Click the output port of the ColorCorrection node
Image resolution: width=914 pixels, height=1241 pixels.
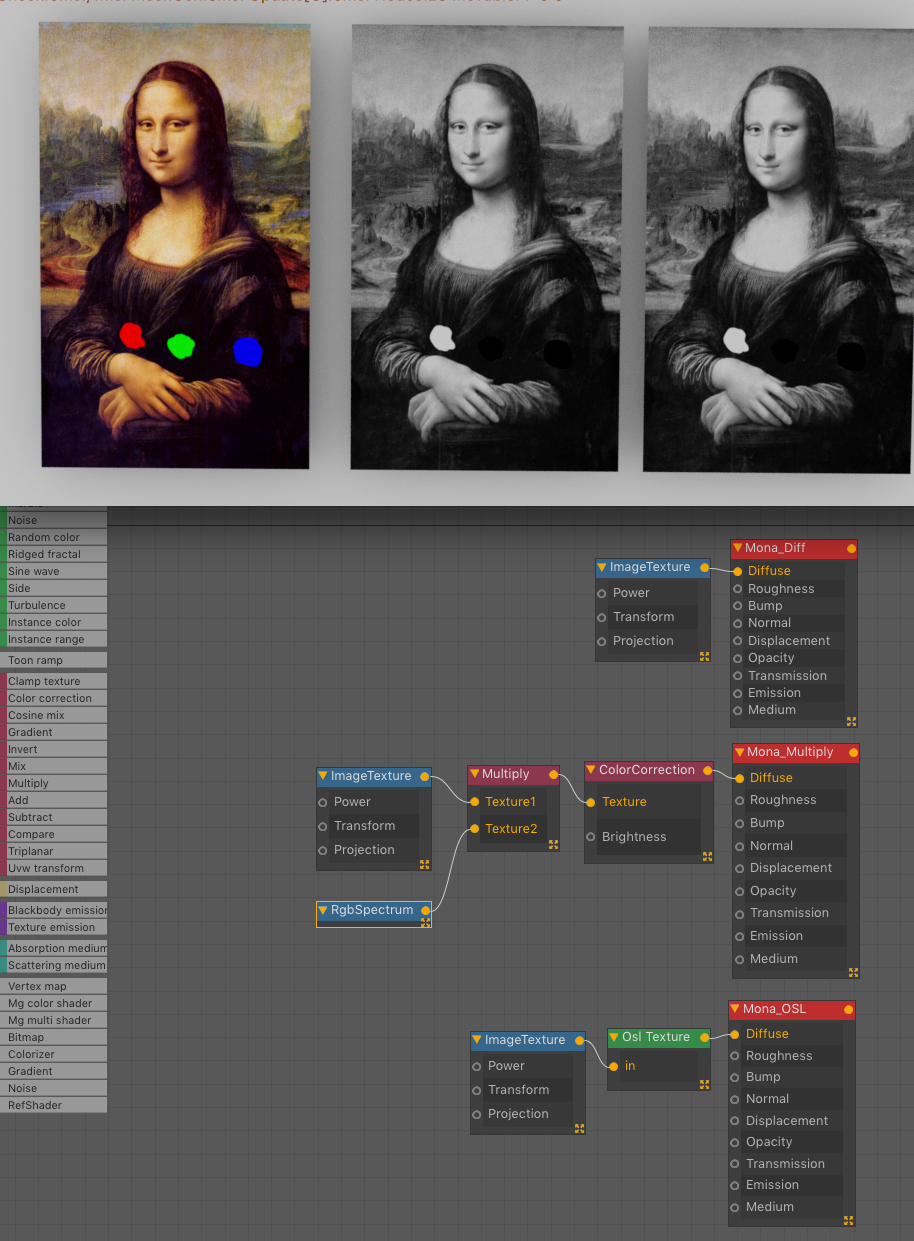coord(707,770)
